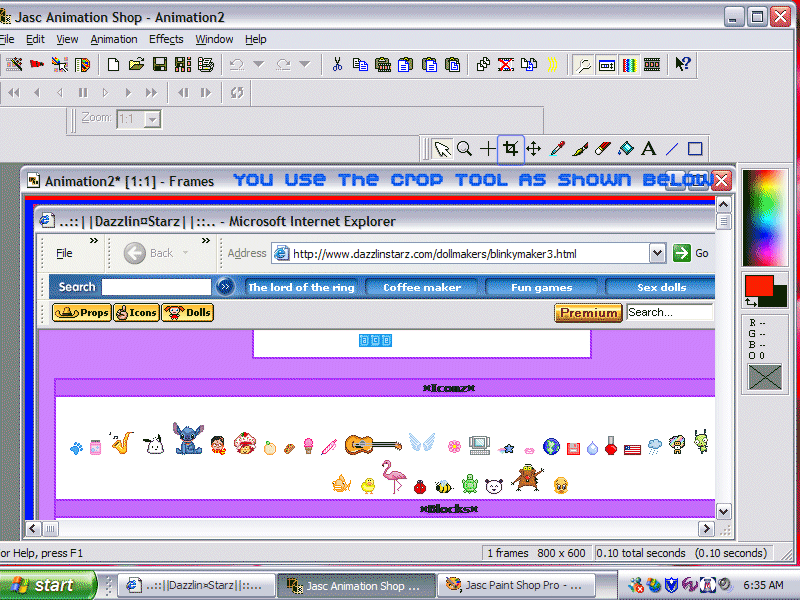The height and width of the screenshot is (600, 800).
Task: Expand the Undo history dropdown arrow
Action: pyautogui.click(x=259, y=64)
